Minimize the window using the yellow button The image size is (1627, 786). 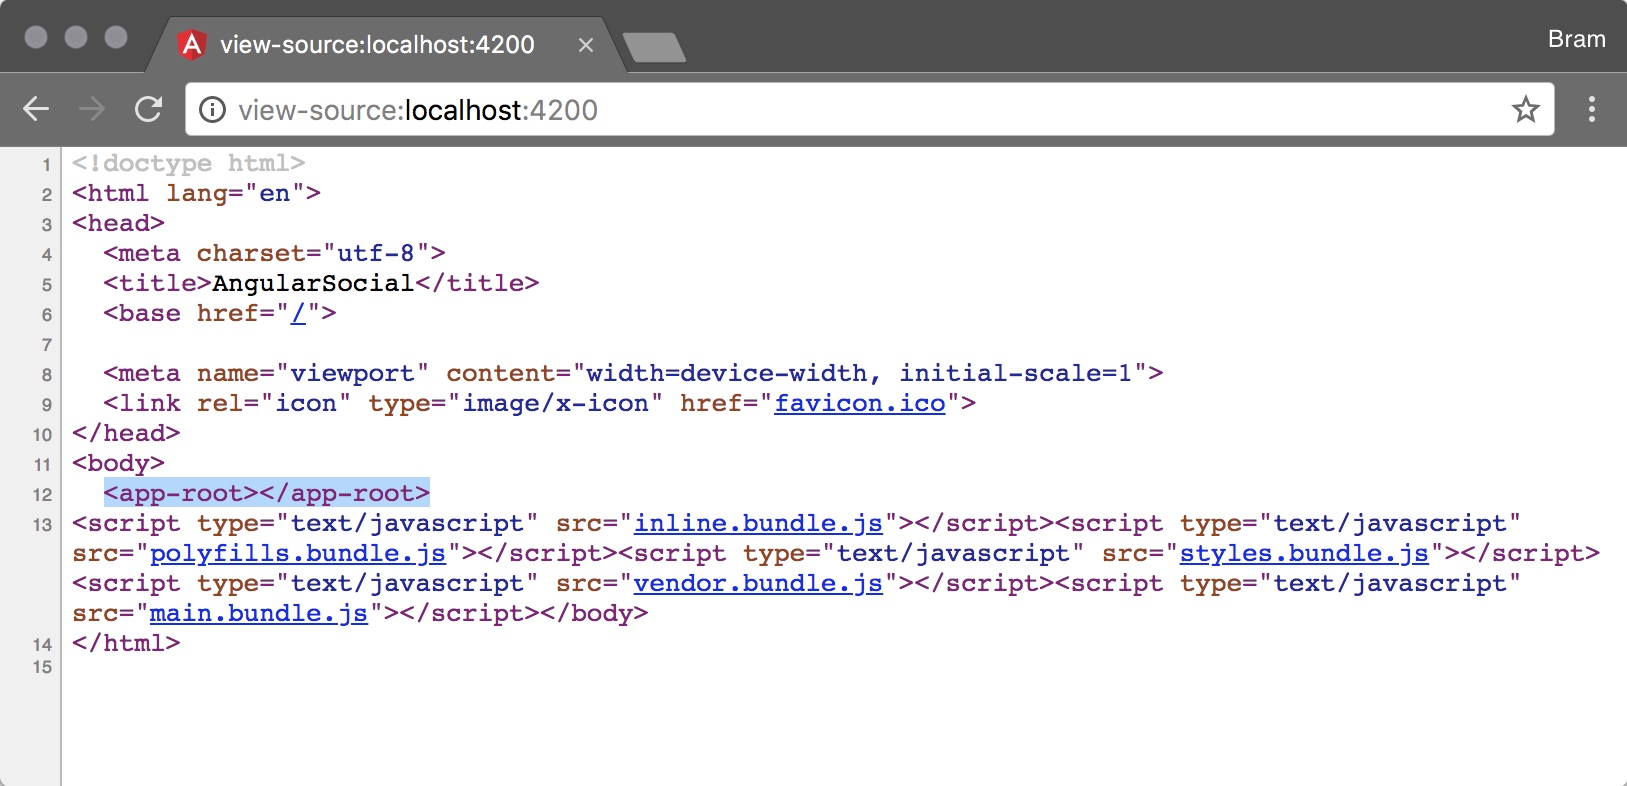tap(76, 37)
